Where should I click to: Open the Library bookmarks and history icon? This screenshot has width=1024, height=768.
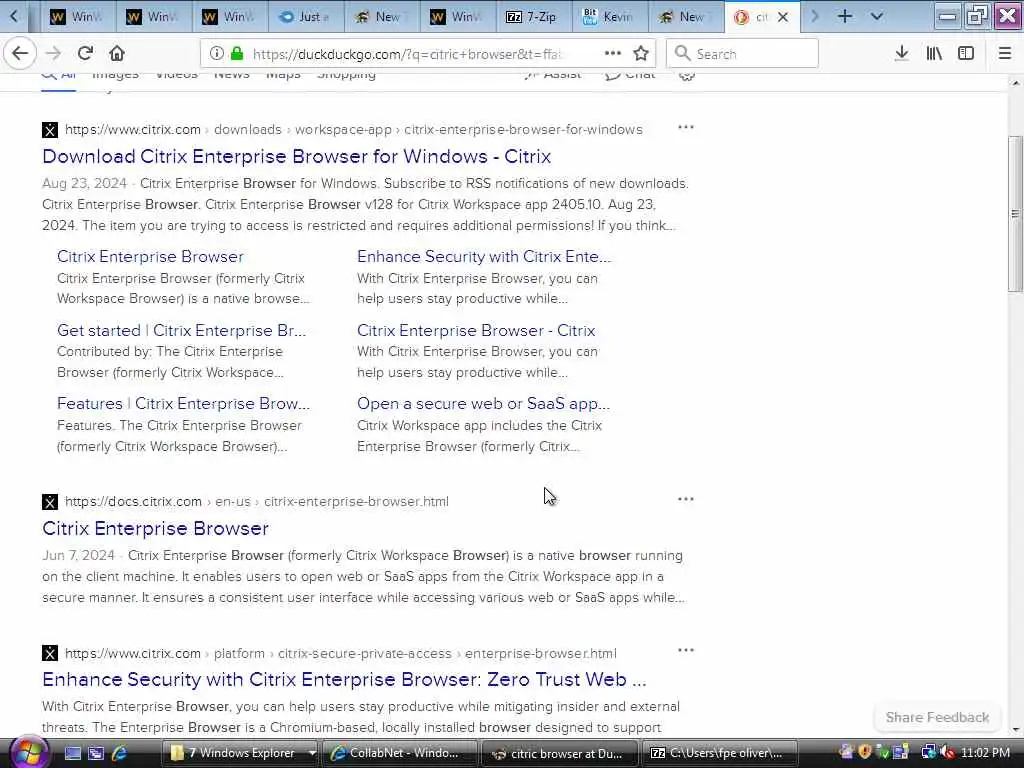[934, 54]
